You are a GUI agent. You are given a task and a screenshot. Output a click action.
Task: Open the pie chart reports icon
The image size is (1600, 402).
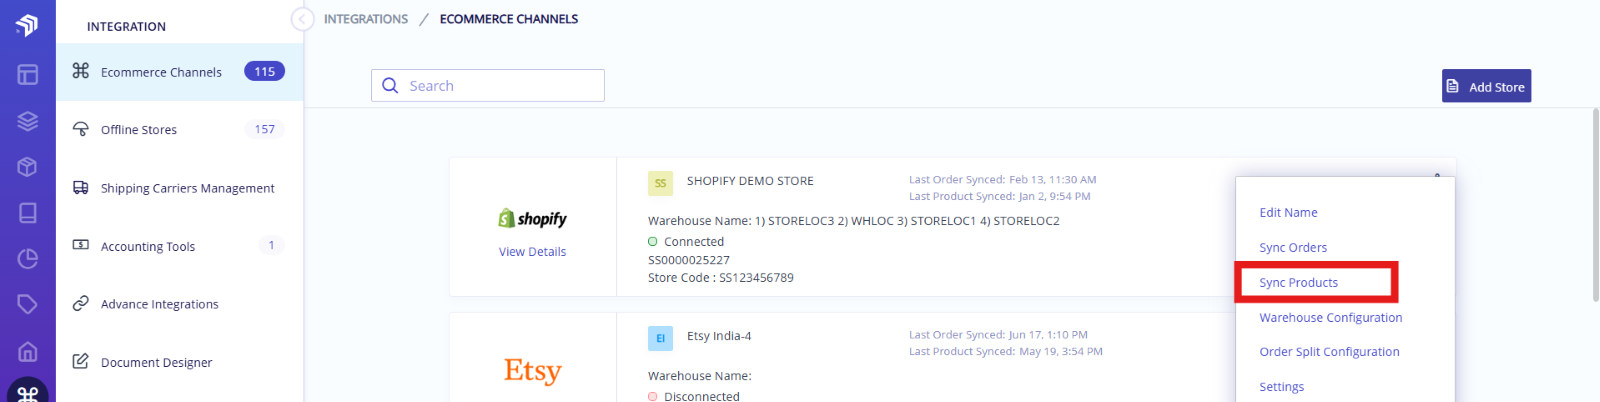point(27,259)
